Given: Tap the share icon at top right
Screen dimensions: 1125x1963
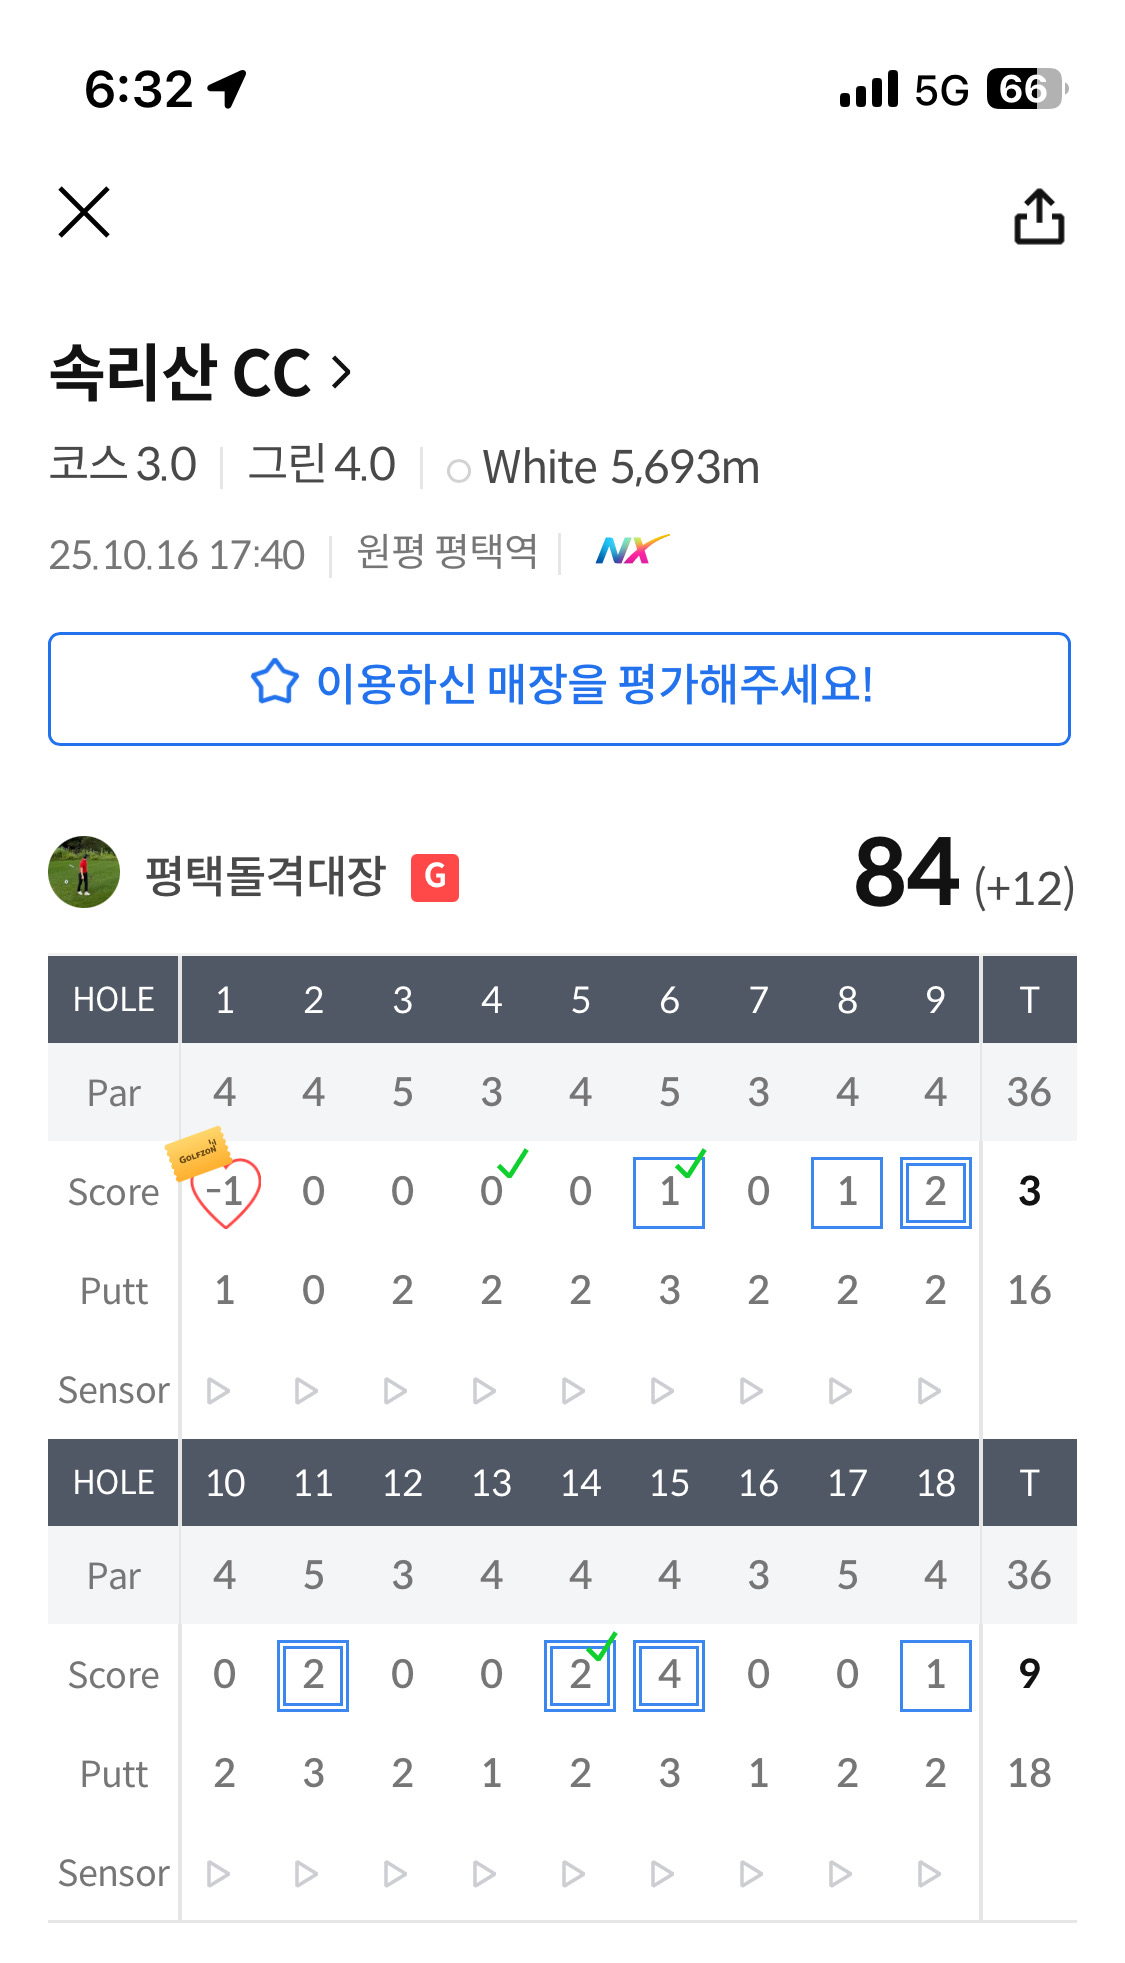Looking at the screenshot, I should (x=1039, y=216).
